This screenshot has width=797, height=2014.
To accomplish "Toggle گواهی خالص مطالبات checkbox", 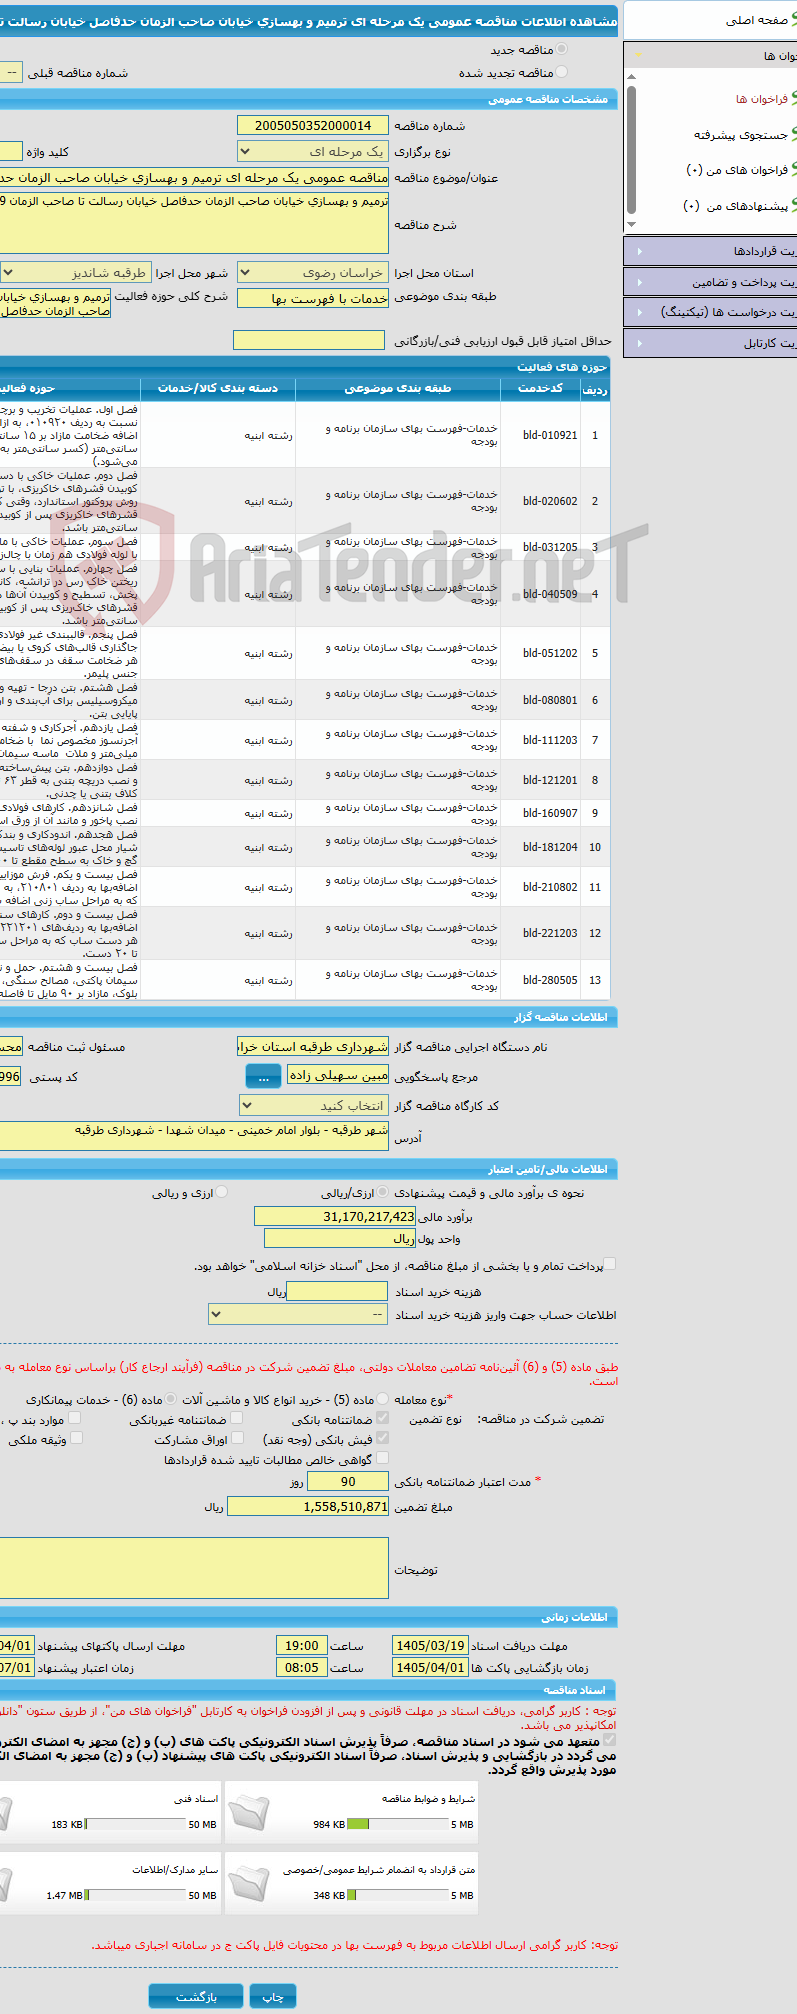I will [382, 1458].
